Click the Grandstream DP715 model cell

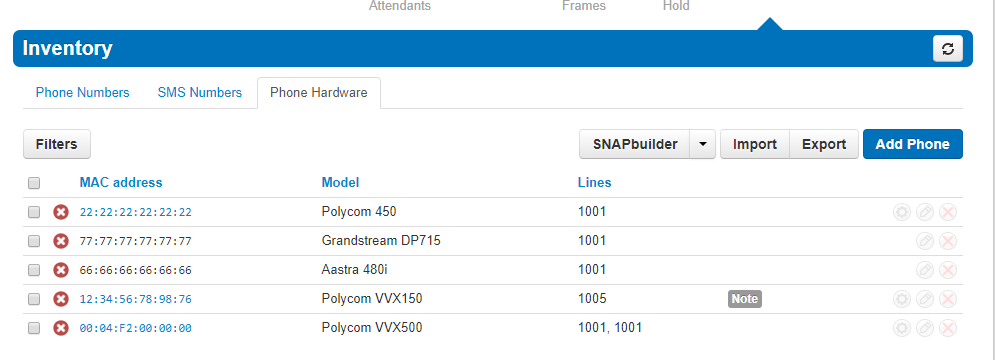click(381, 241)
